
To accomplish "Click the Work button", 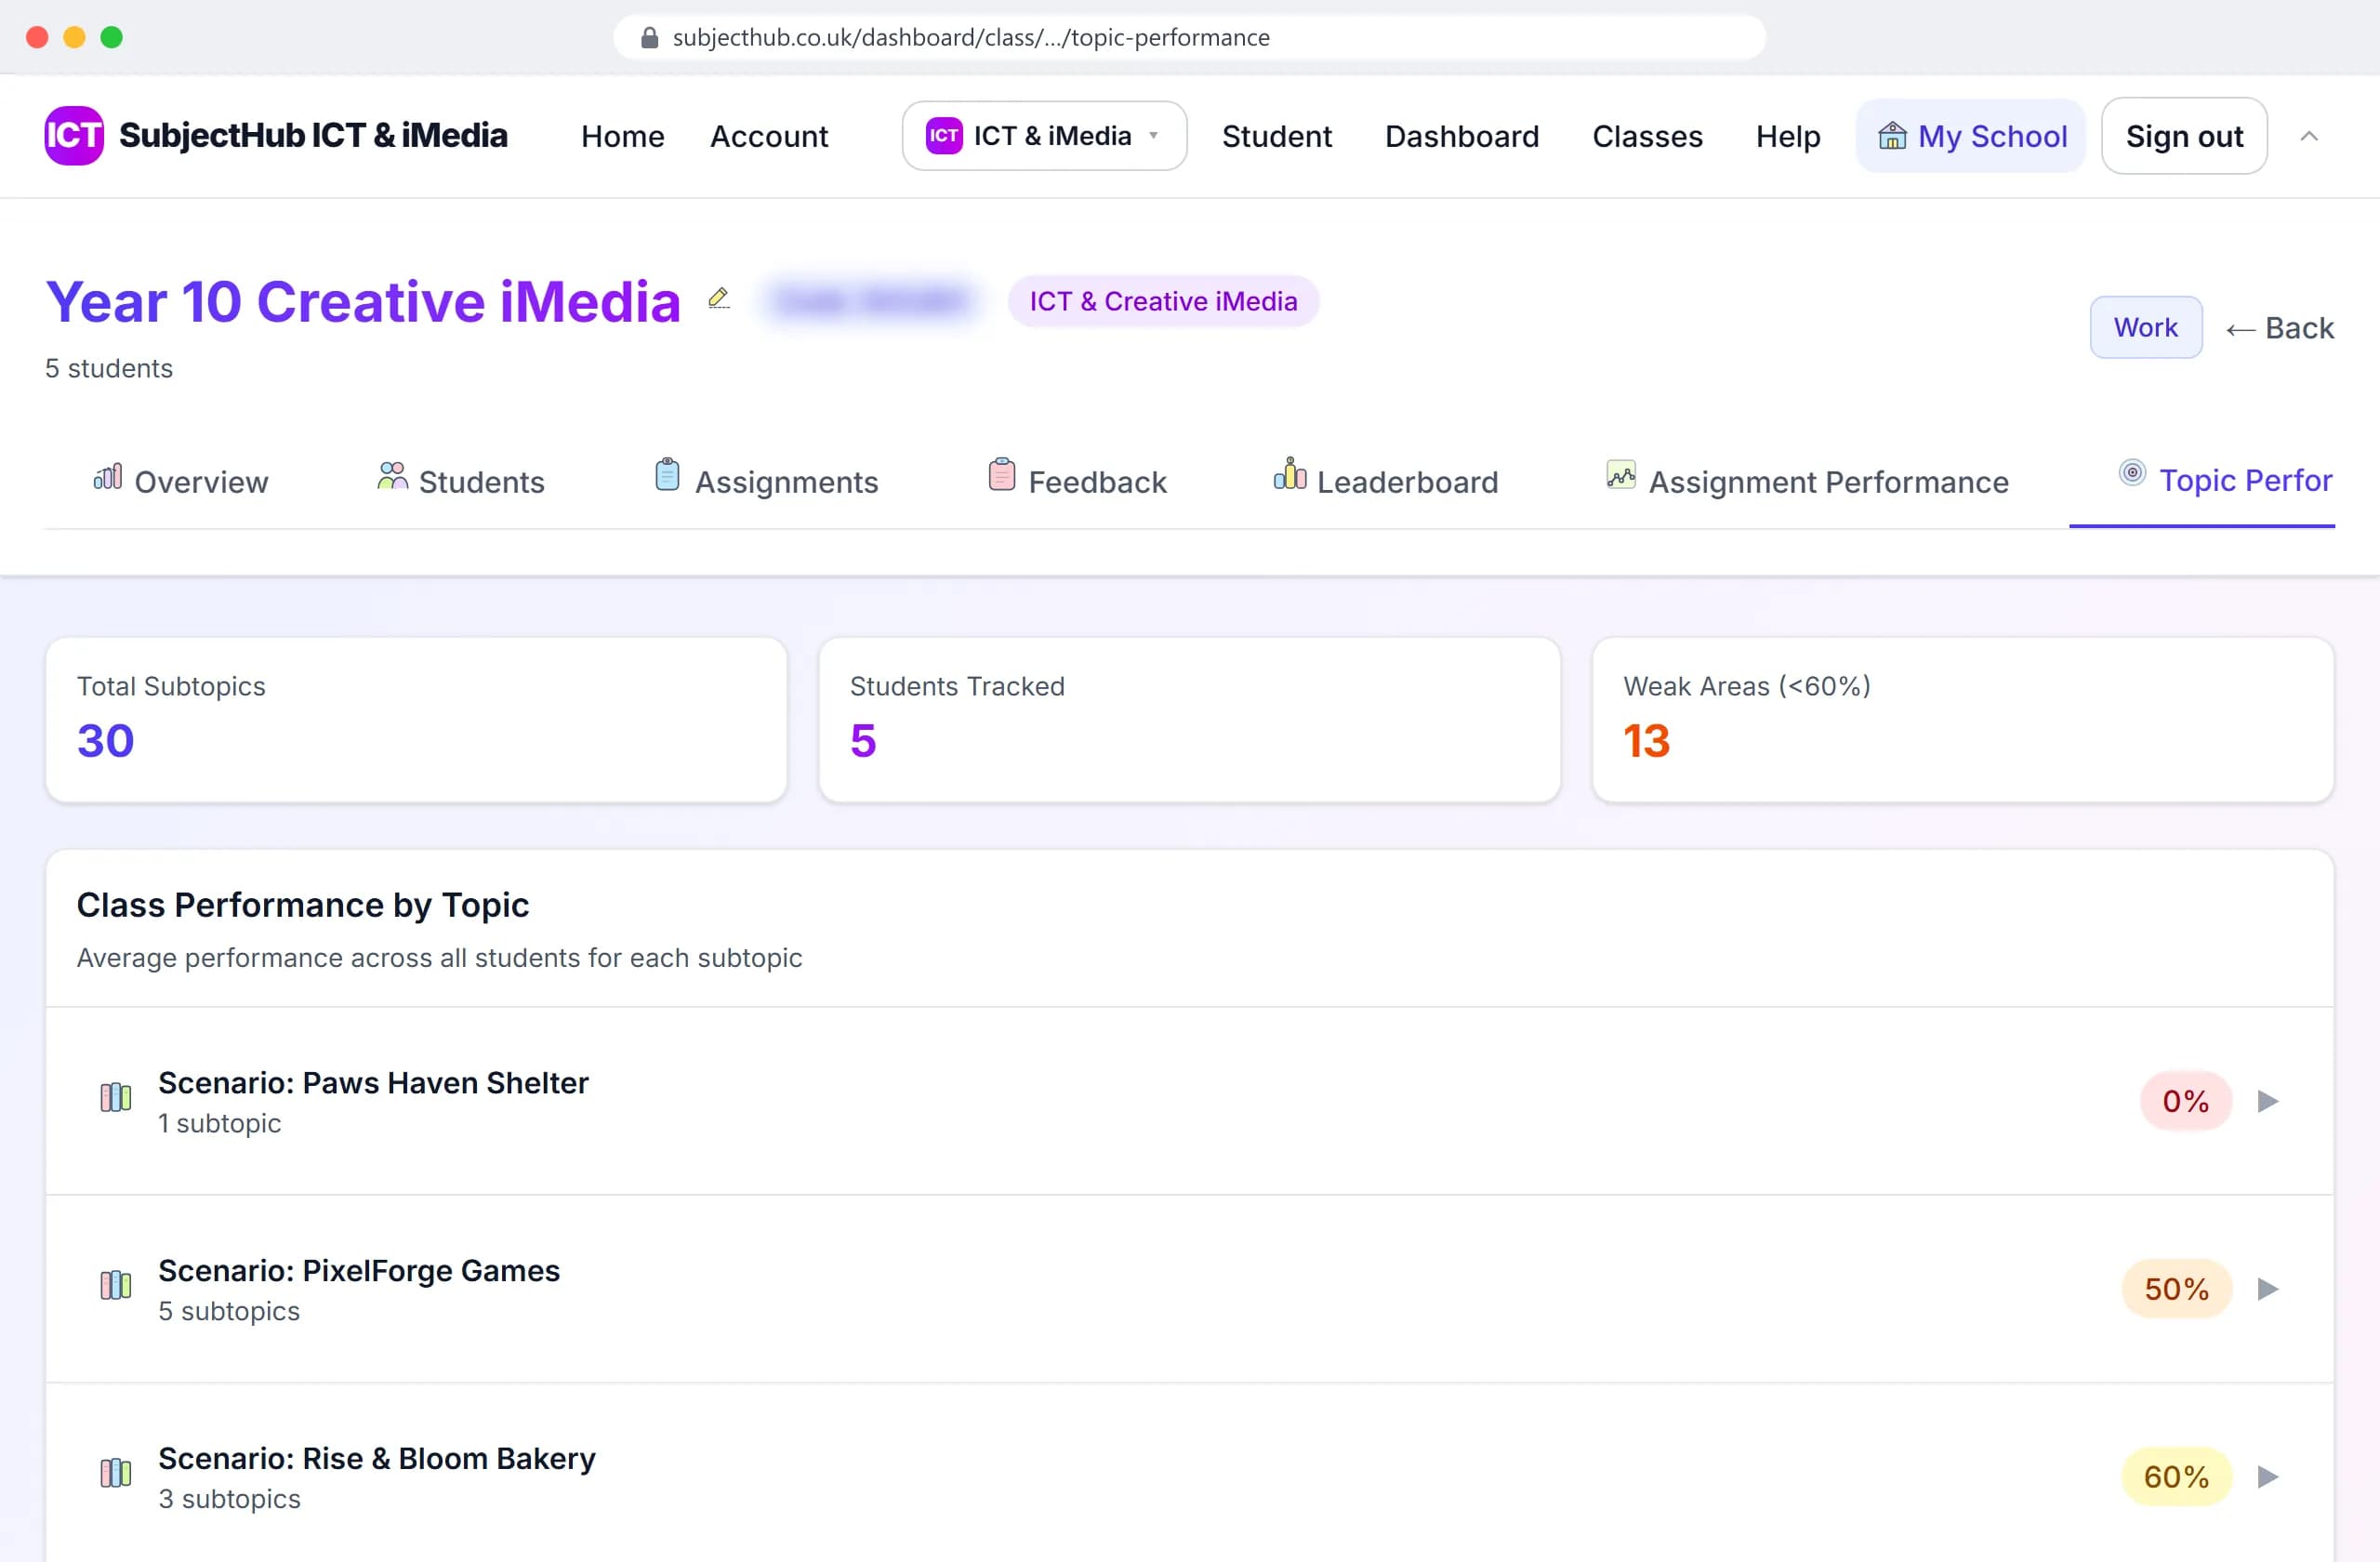I will point(2146,328).
